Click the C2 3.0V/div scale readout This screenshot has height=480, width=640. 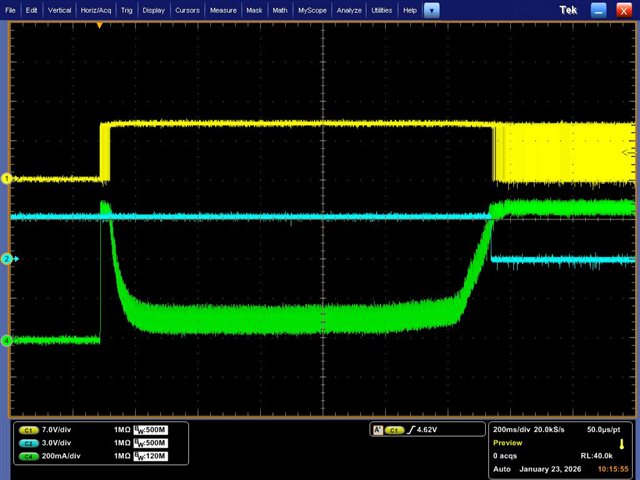(56, 443)
